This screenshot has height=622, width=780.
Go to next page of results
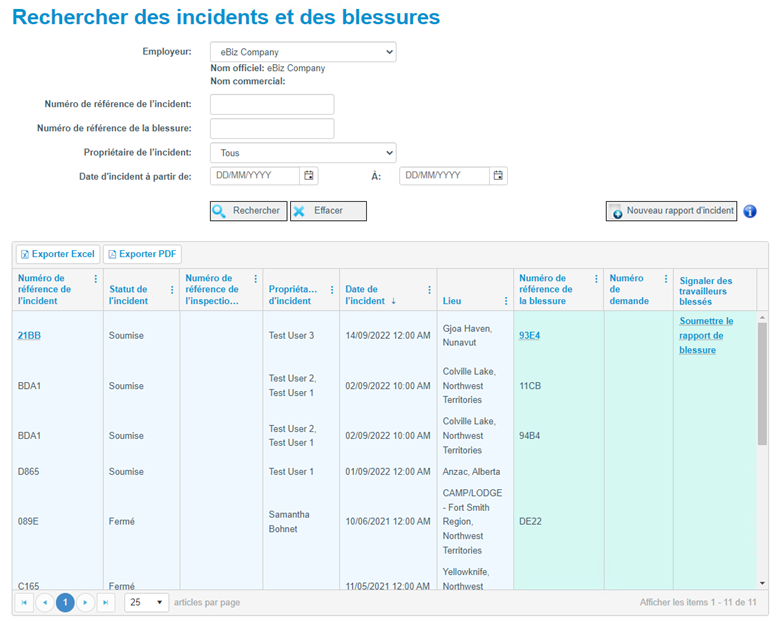tap(86, 603)
